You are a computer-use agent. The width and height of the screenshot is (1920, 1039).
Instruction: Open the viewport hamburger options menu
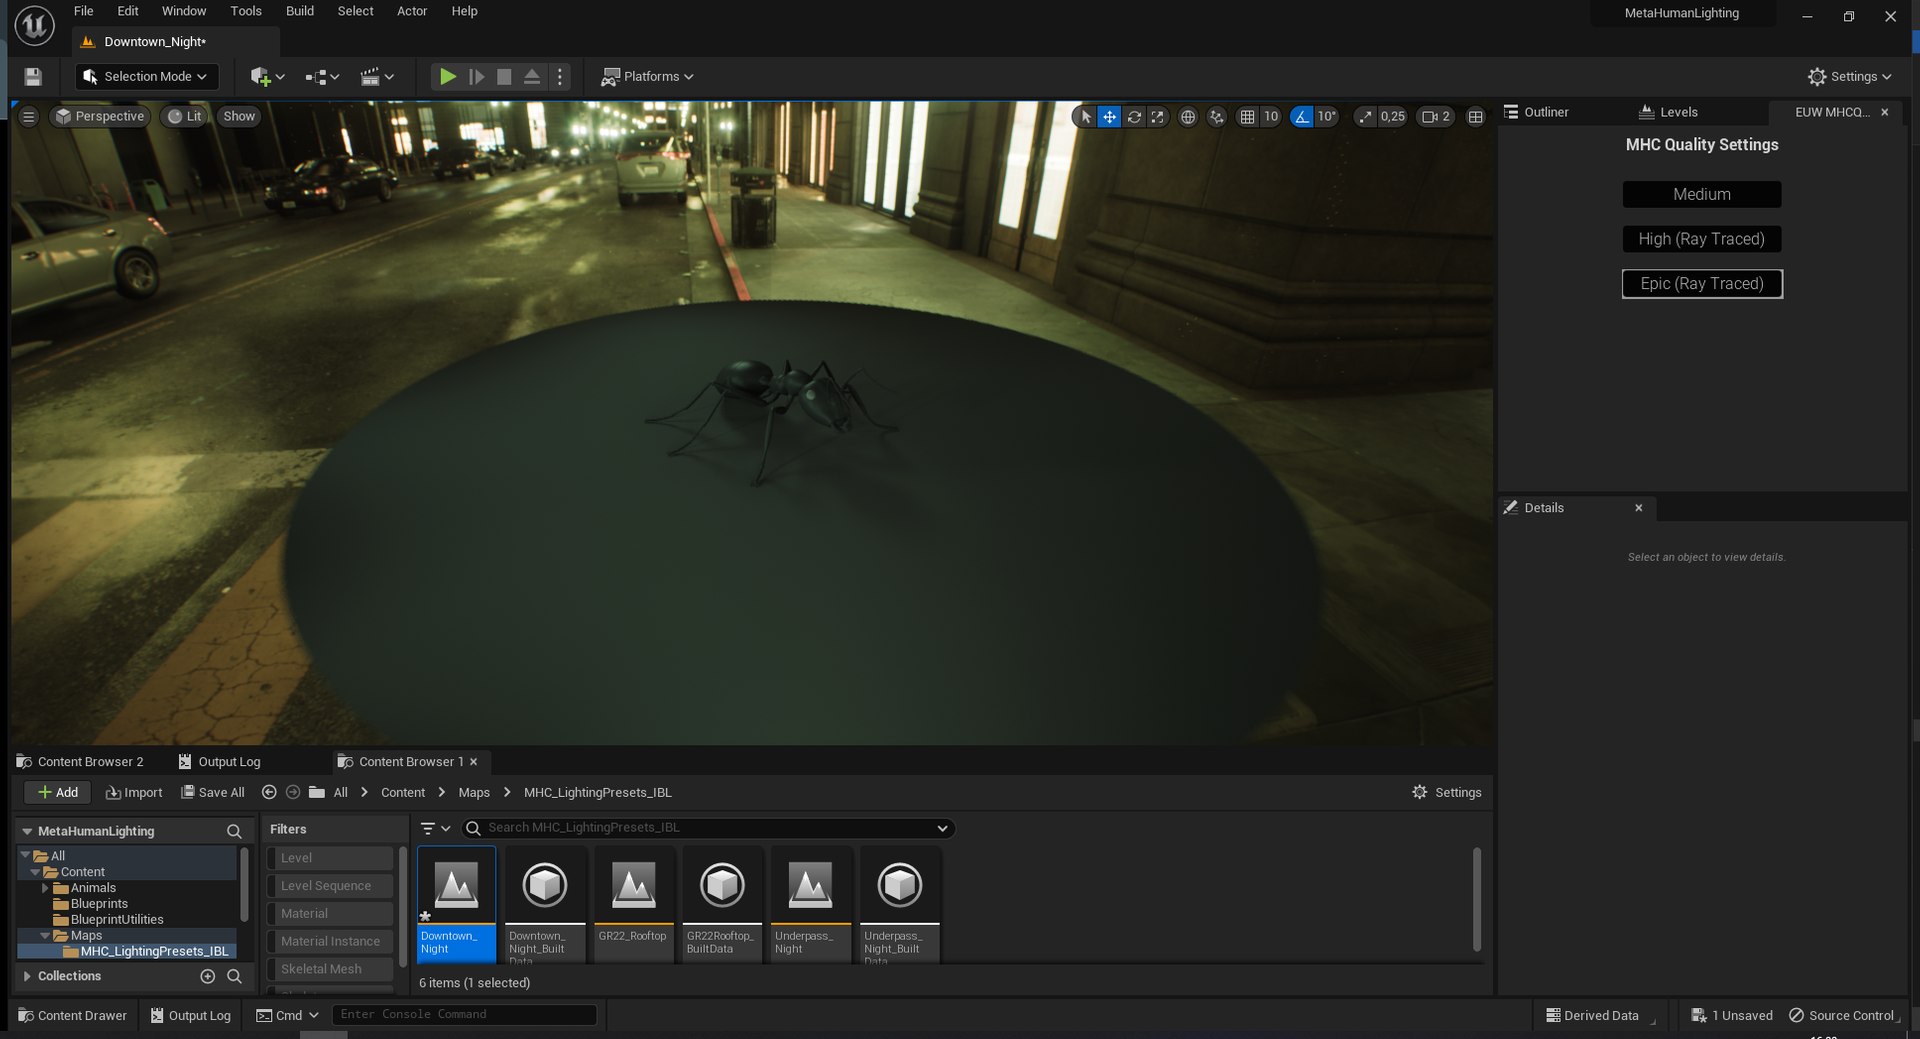tap(29, 117)
